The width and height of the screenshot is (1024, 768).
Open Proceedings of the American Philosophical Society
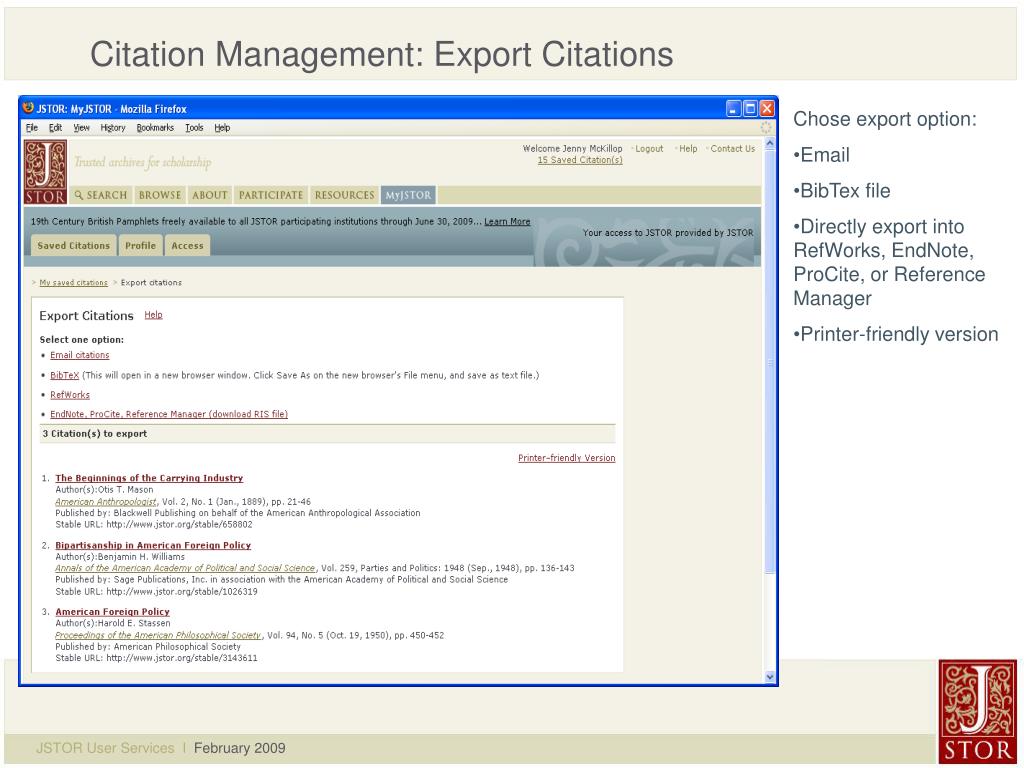pos(159,635)
